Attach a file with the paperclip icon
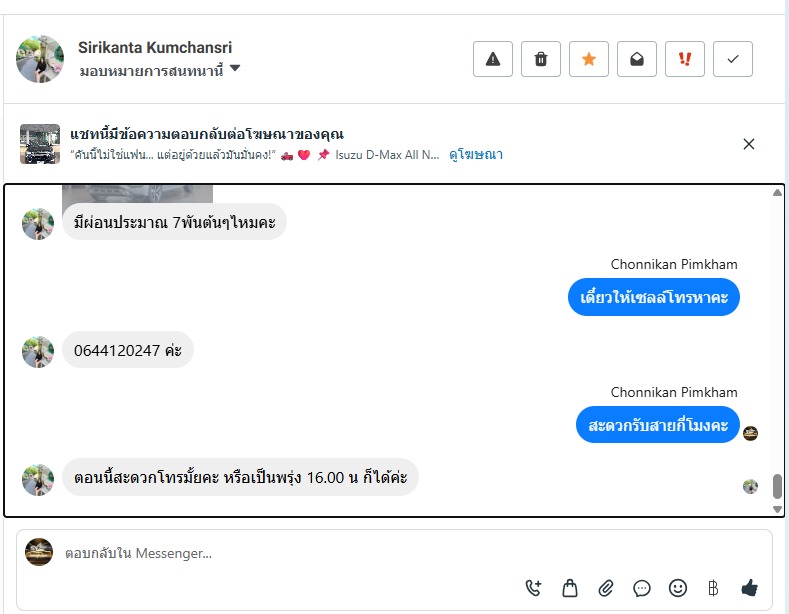Viewport: 789px width, 614px height. click(606, 588)
